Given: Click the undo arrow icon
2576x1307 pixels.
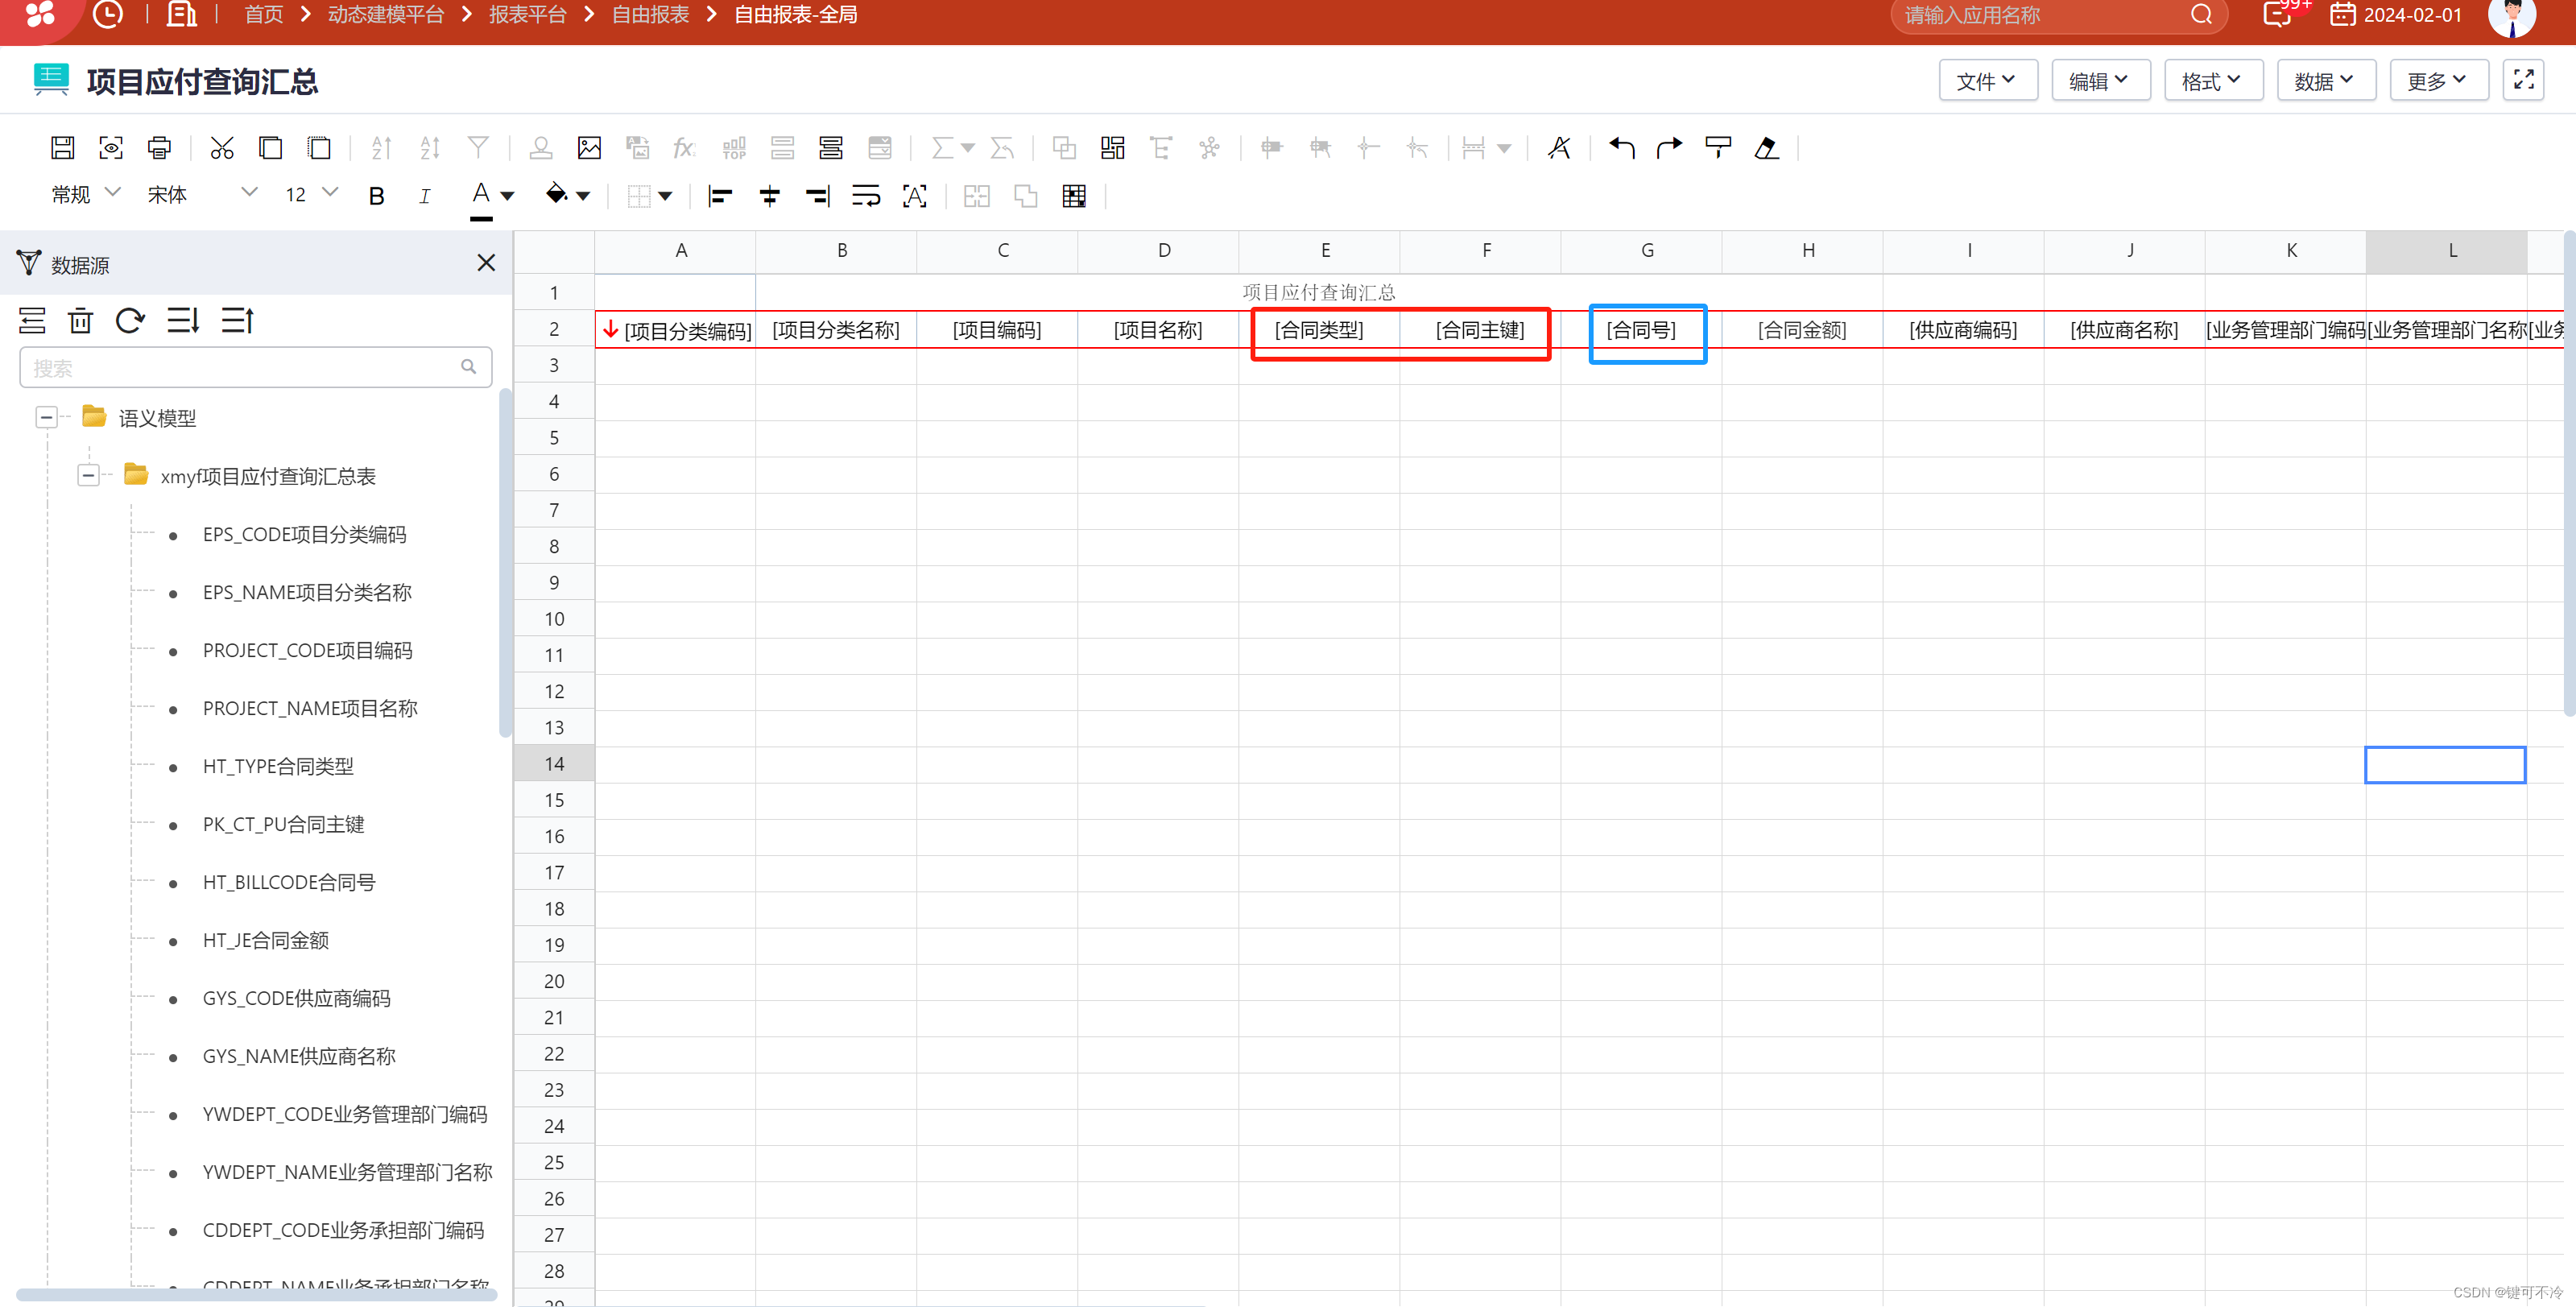Looking at the screenshot, I should (1621, 148).
